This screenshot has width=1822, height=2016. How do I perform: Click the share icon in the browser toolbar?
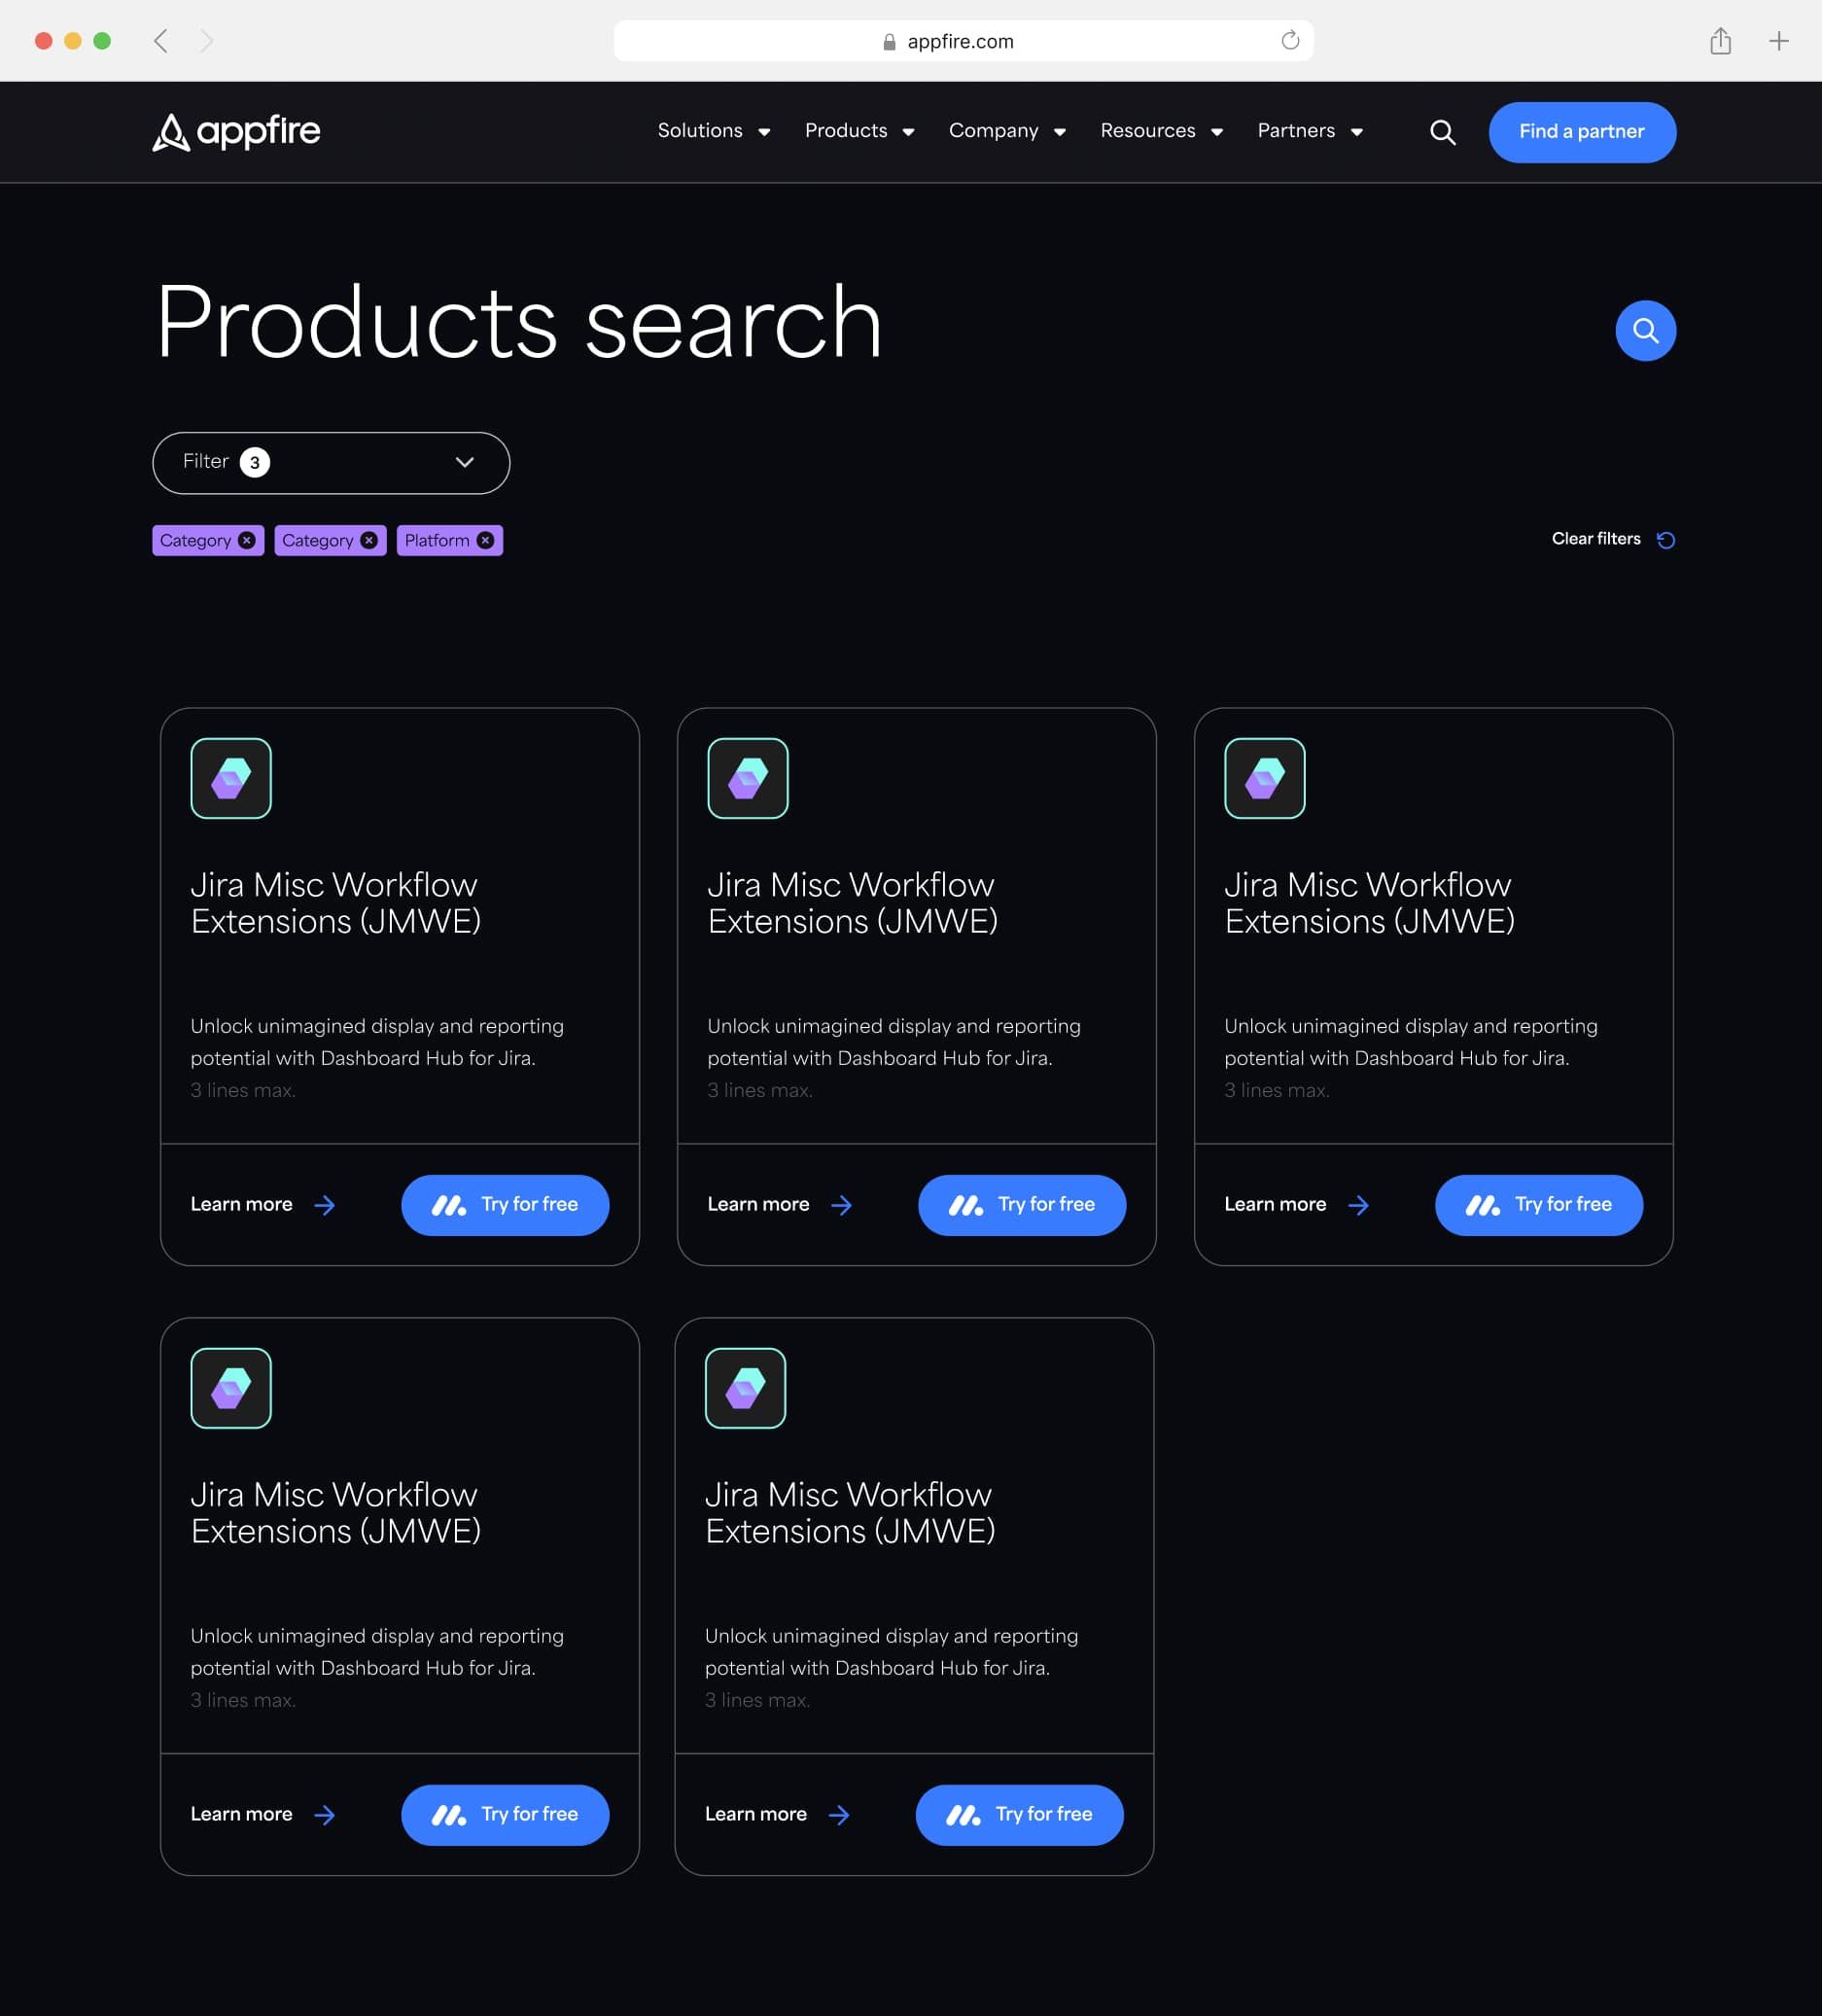(x=1720, y=40)
